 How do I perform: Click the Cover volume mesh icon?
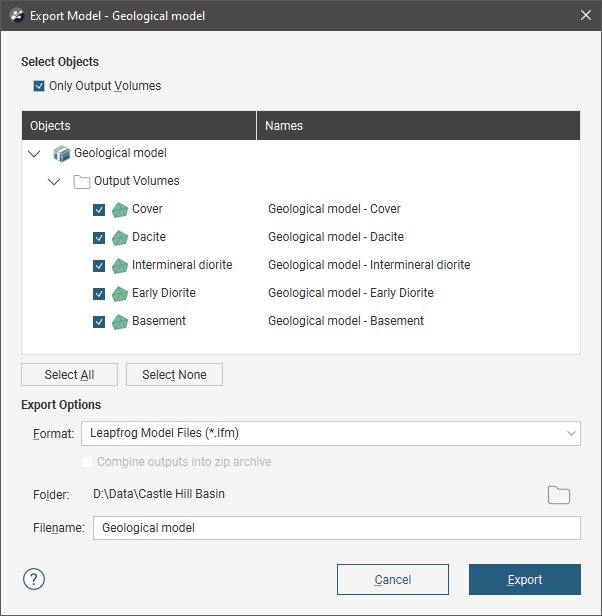click(119, 210)
